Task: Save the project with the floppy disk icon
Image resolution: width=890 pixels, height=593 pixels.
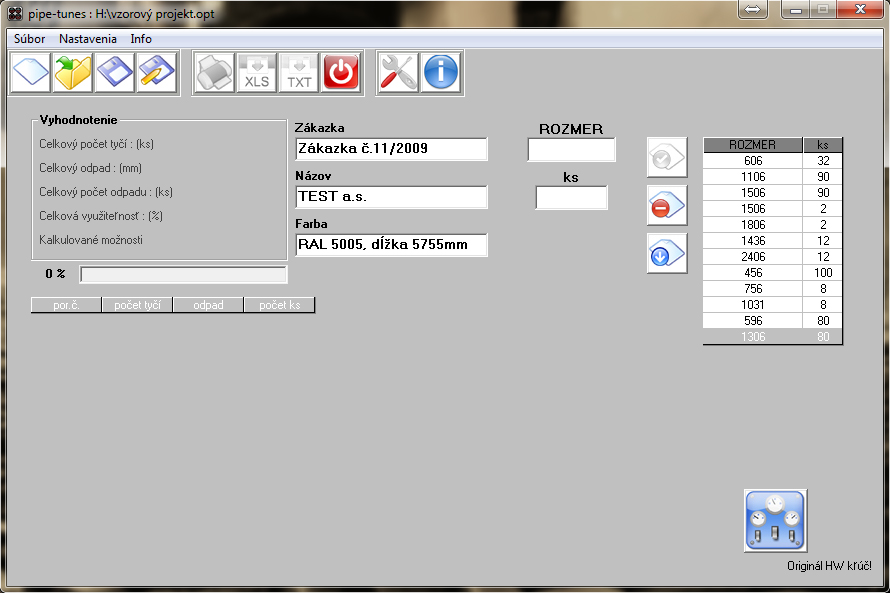Action: tap(115, 73)
